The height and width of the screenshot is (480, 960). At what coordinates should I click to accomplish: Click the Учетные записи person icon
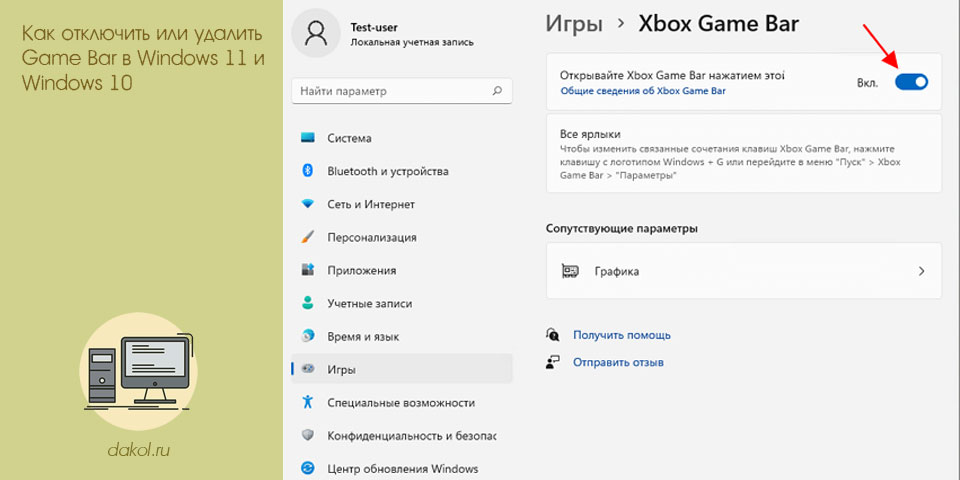tap(308, 303)
